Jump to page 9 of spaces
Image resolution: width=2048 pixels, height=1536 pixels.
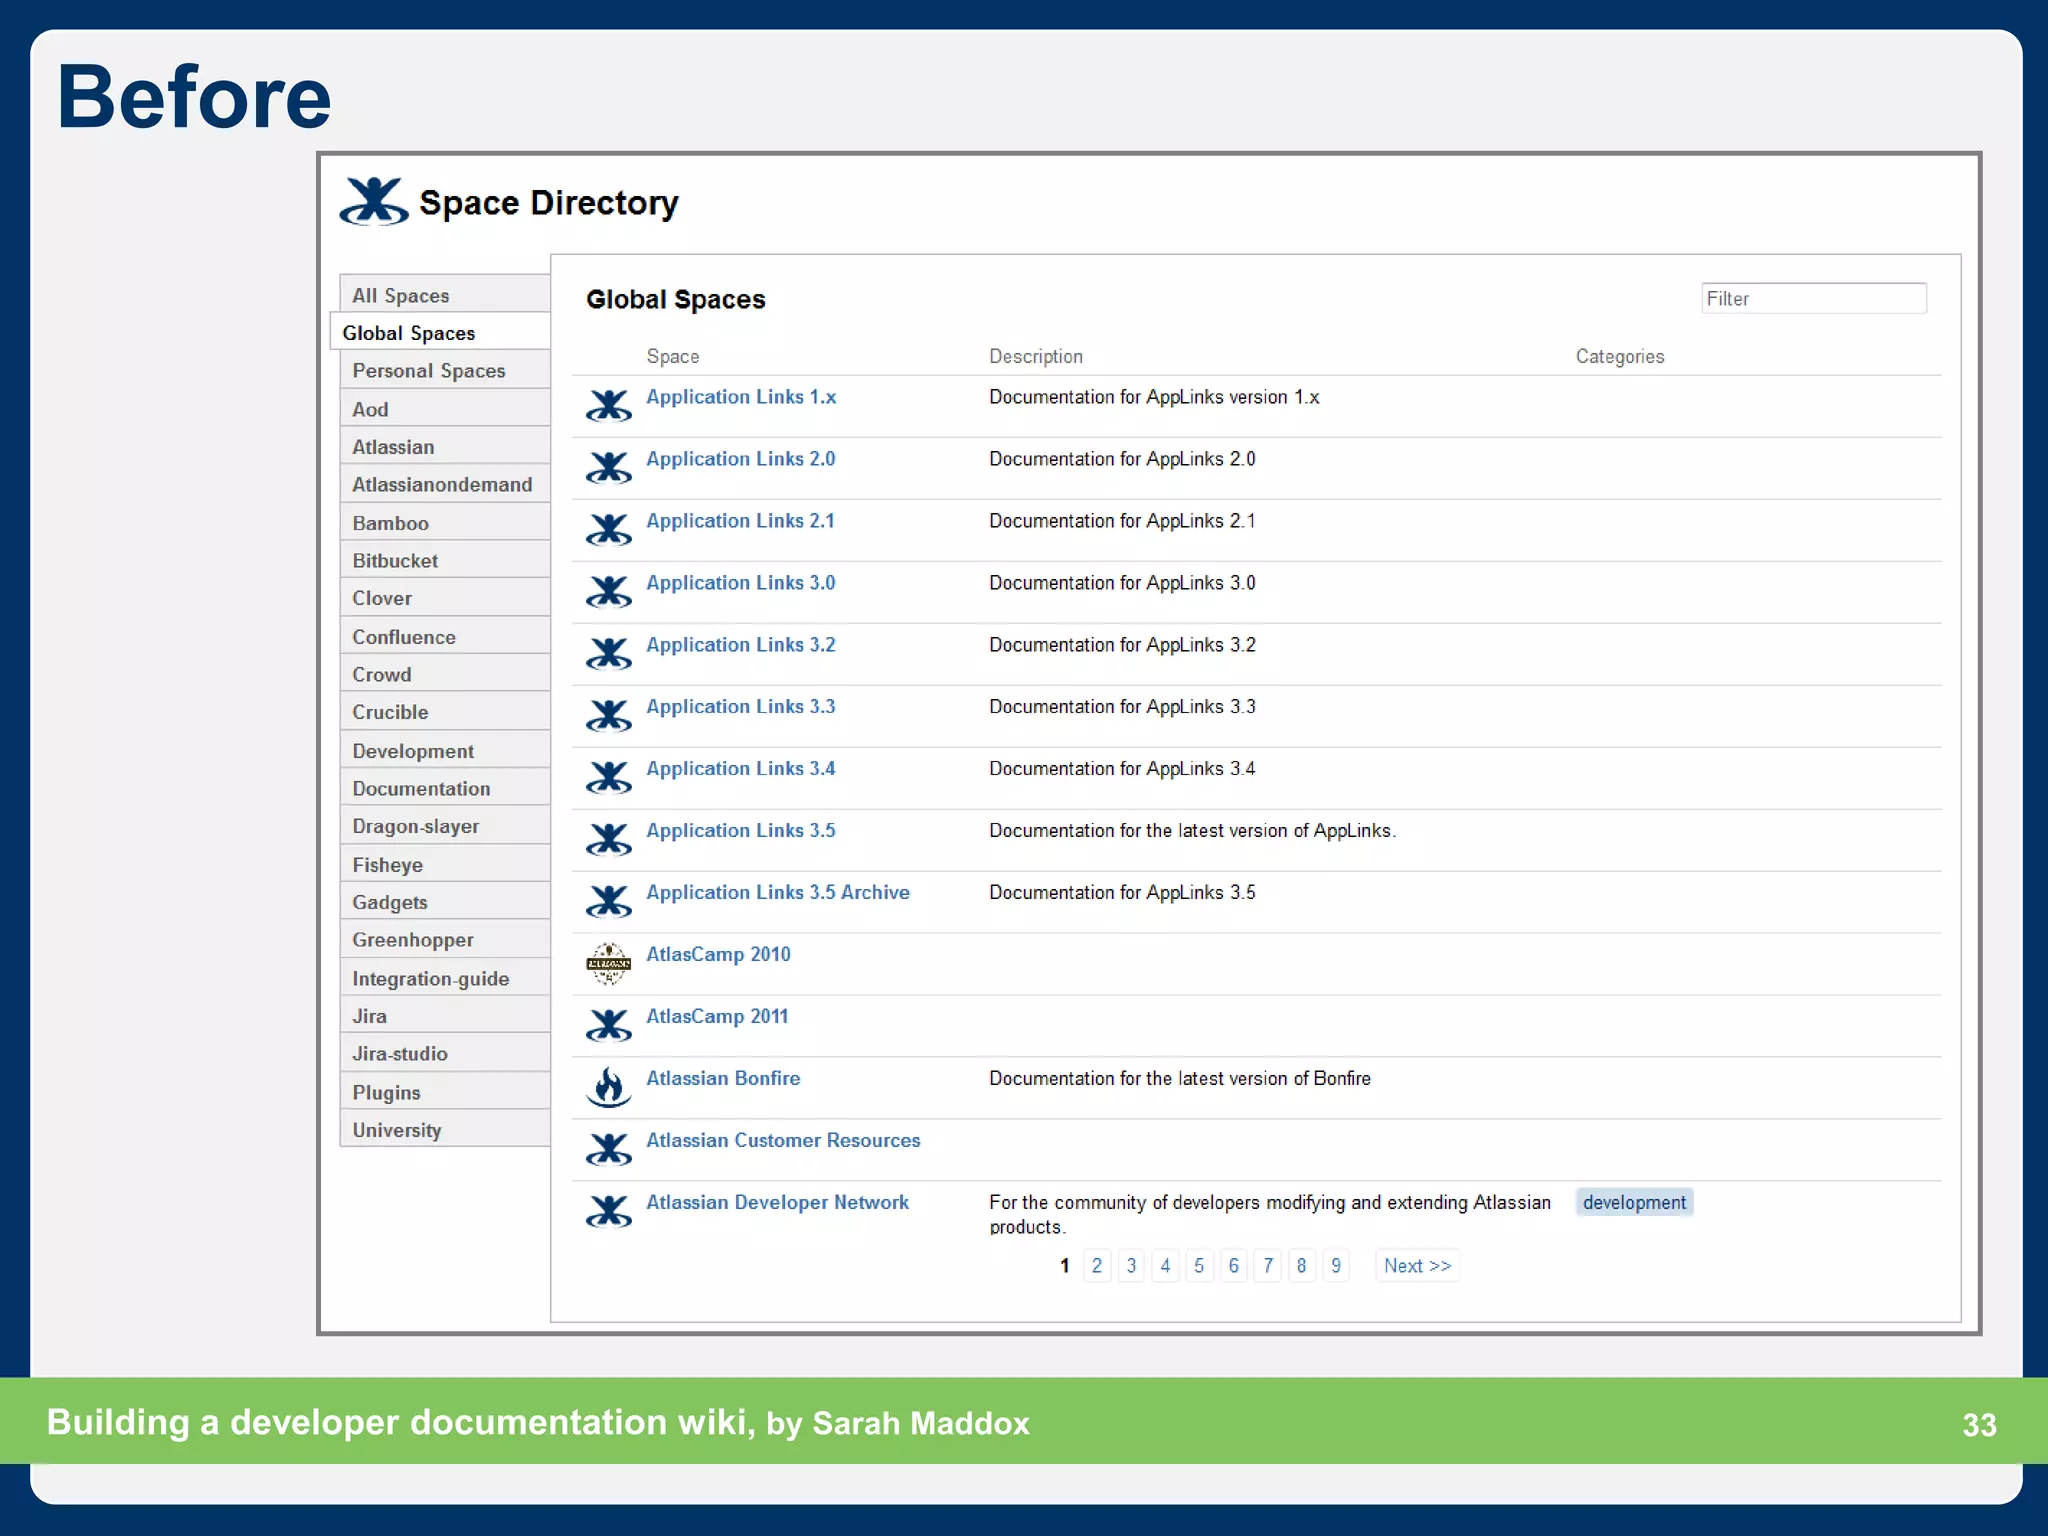pos(1336,1266)
